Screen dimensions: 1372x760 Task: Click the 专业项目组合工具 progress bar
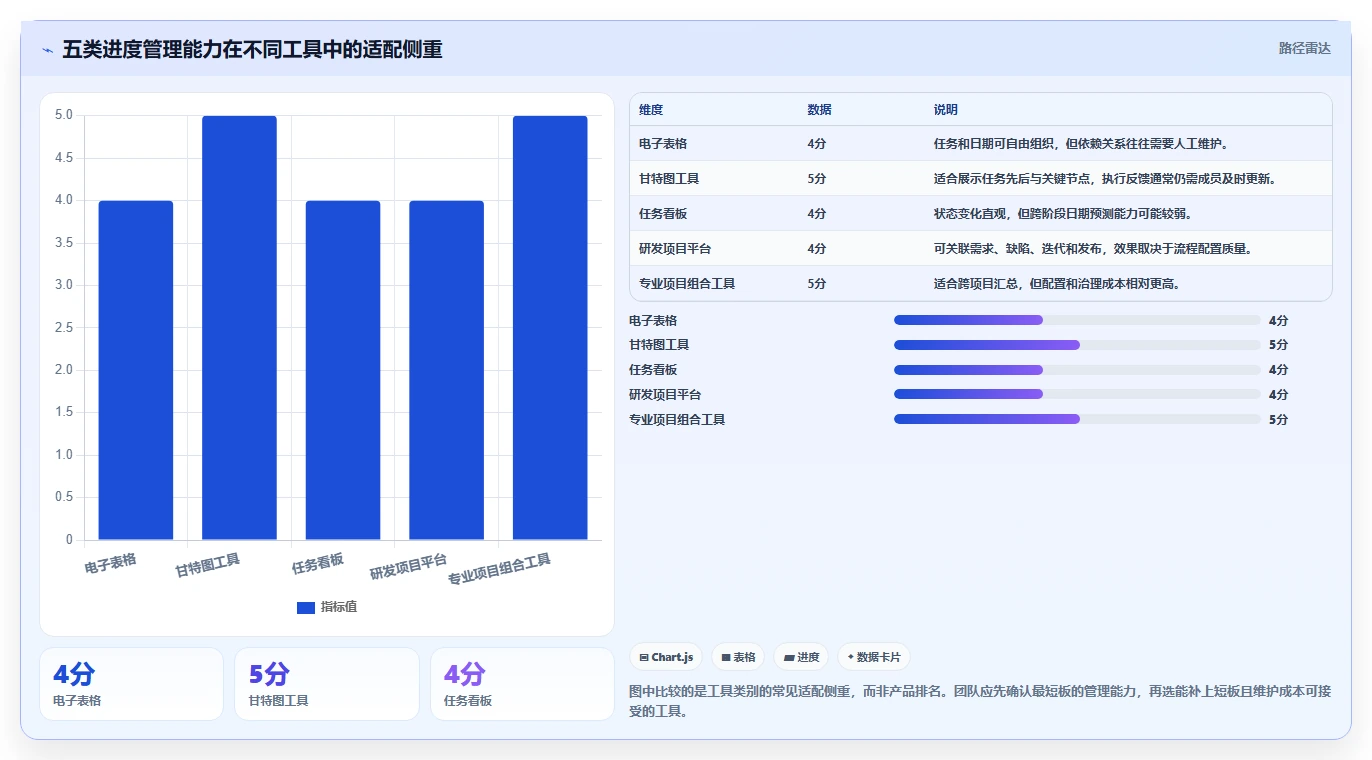tap(1077, 419)
